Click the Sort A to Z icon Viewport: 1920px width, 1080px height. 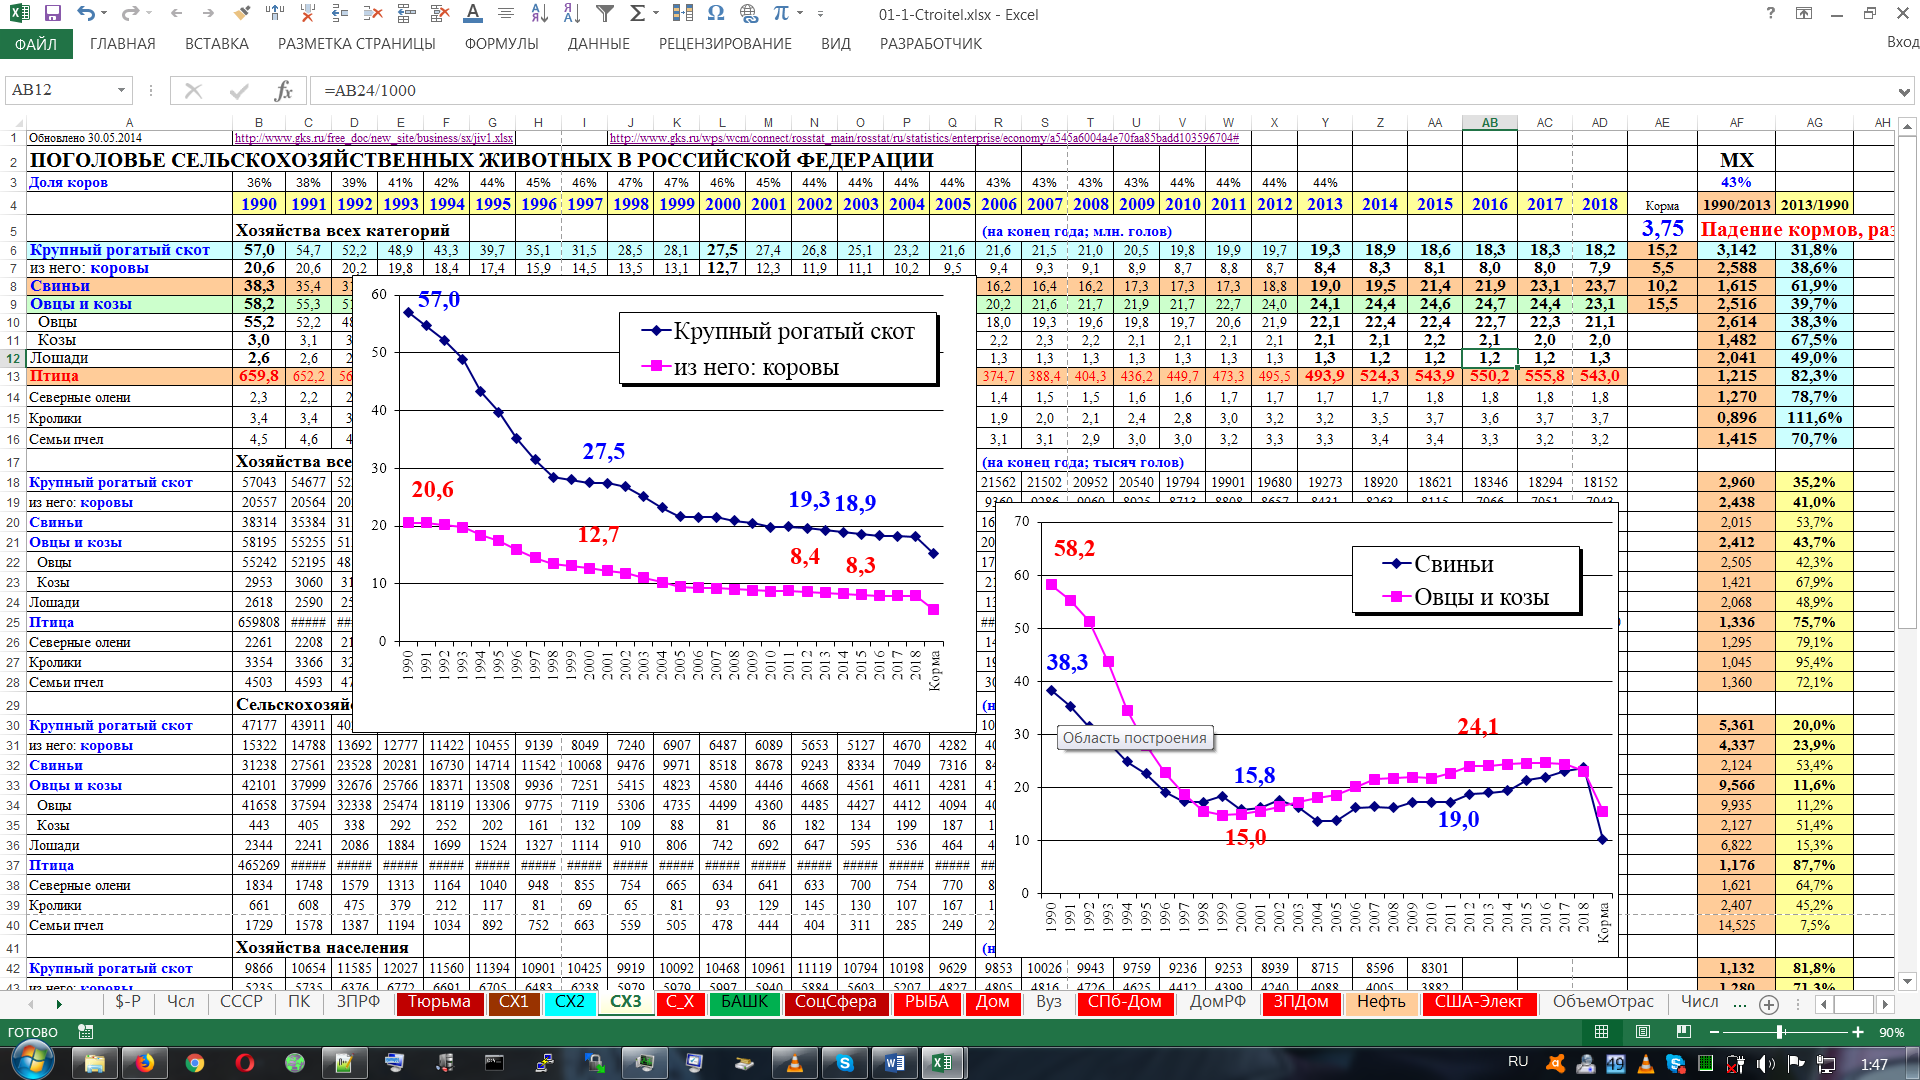point(539,14)
